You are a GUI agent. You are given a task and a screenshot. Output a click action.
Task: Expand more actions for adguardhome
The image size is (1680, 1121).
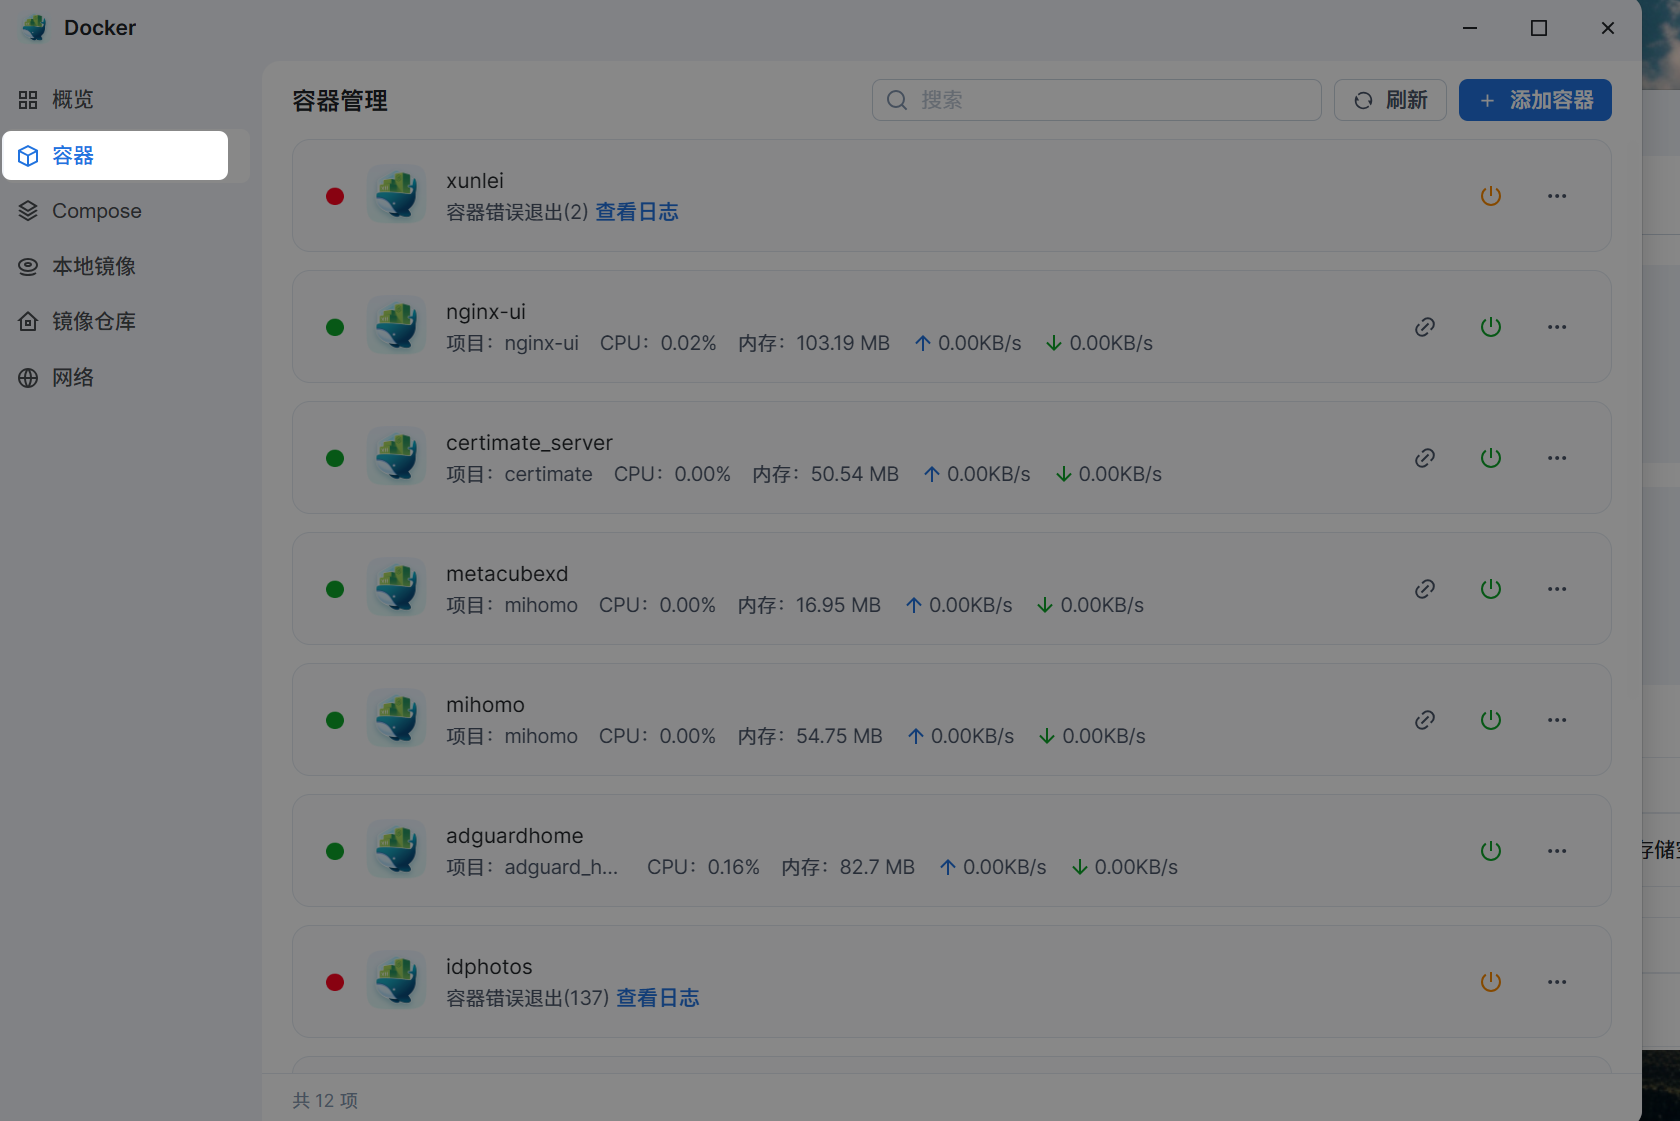1557,851
